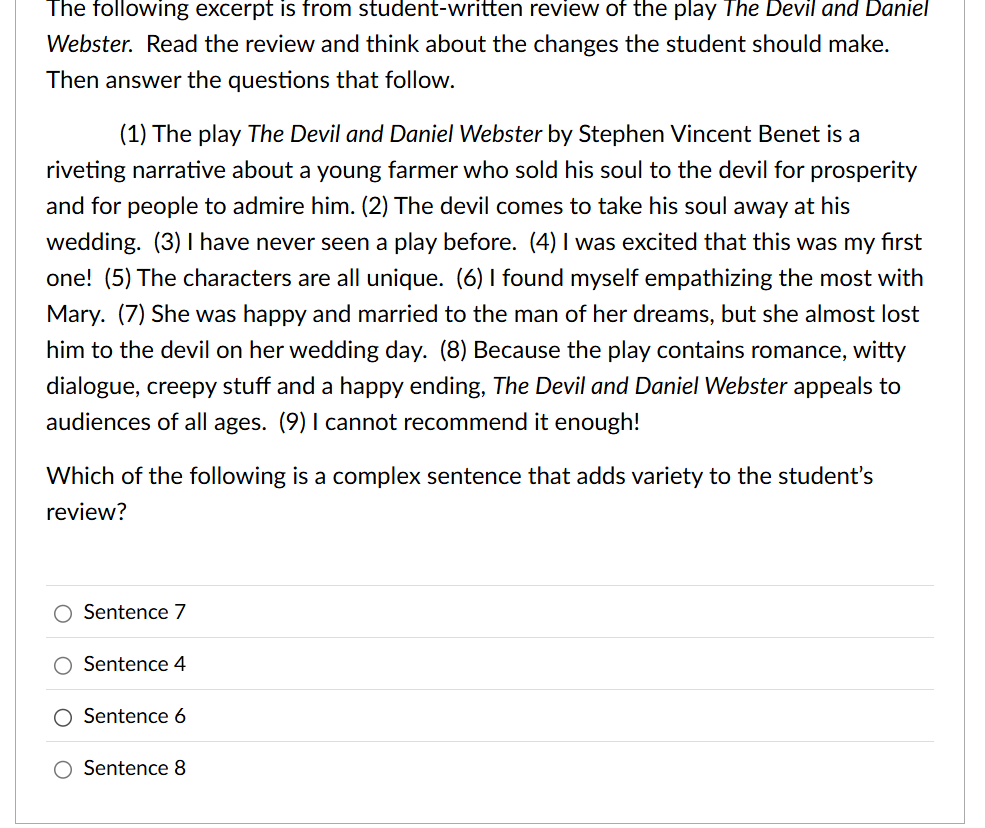Click the question about complex sentences

(458, 493)
